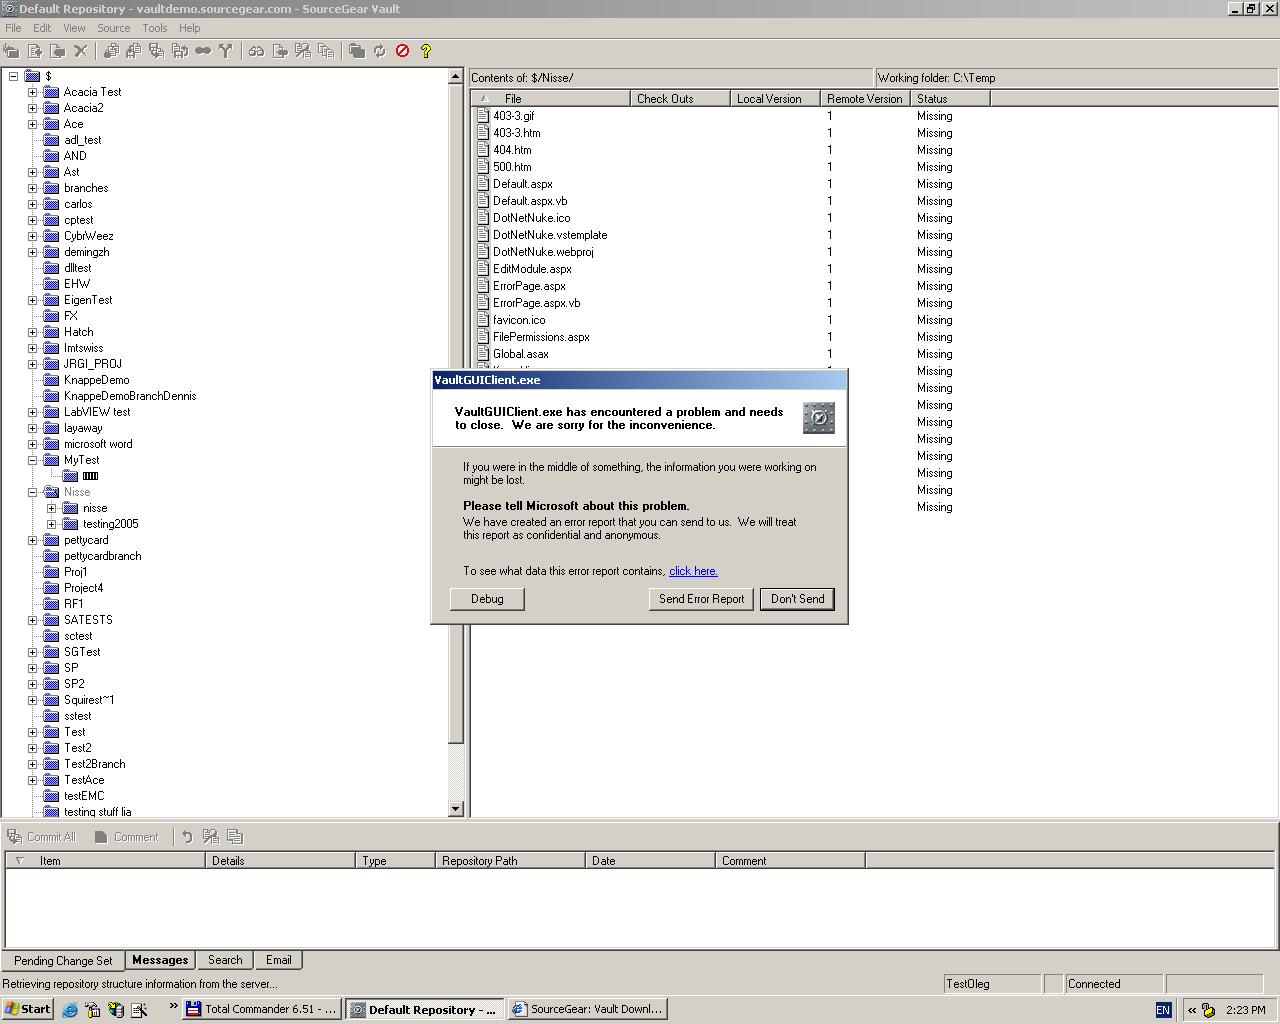The image size is (1280, 1024).
Task: Click the Remote Version column header
Action: 865,99
